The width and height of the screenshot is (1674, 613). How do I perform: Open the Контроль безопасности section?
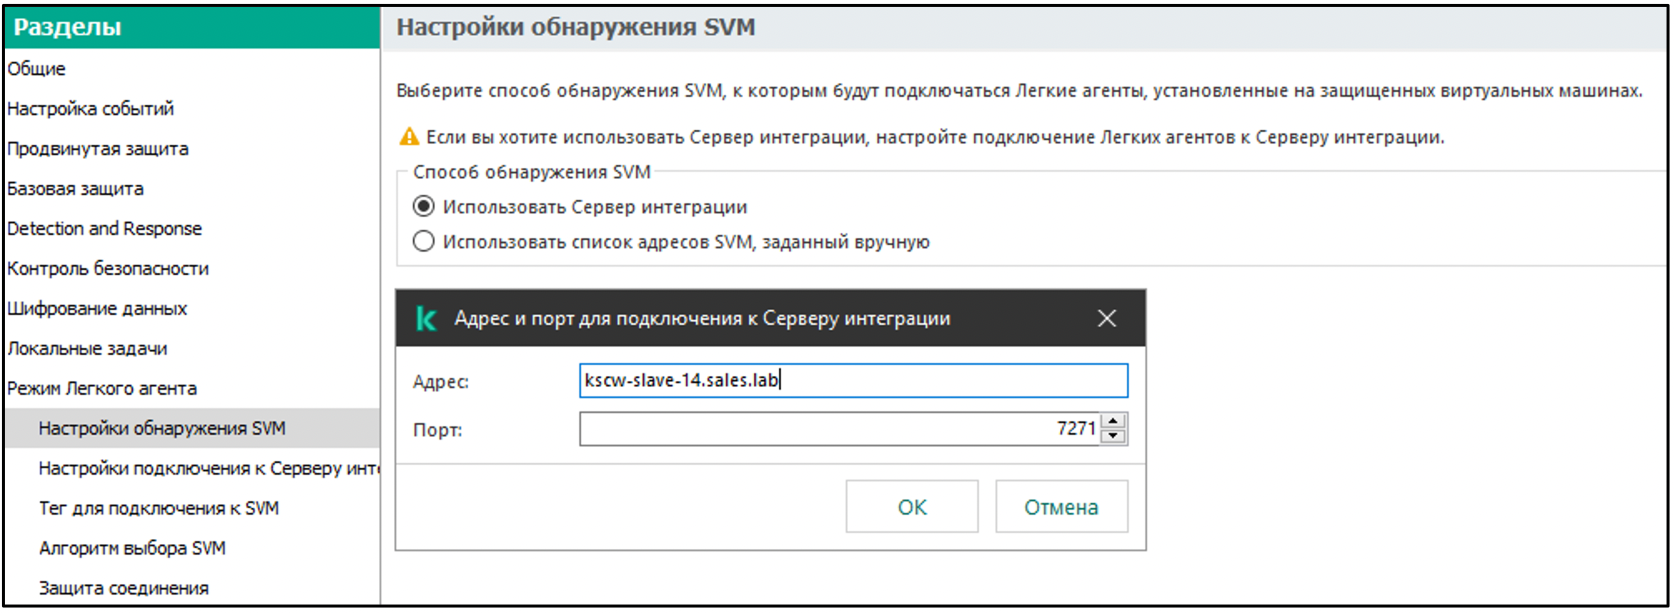tap(108, 269)
